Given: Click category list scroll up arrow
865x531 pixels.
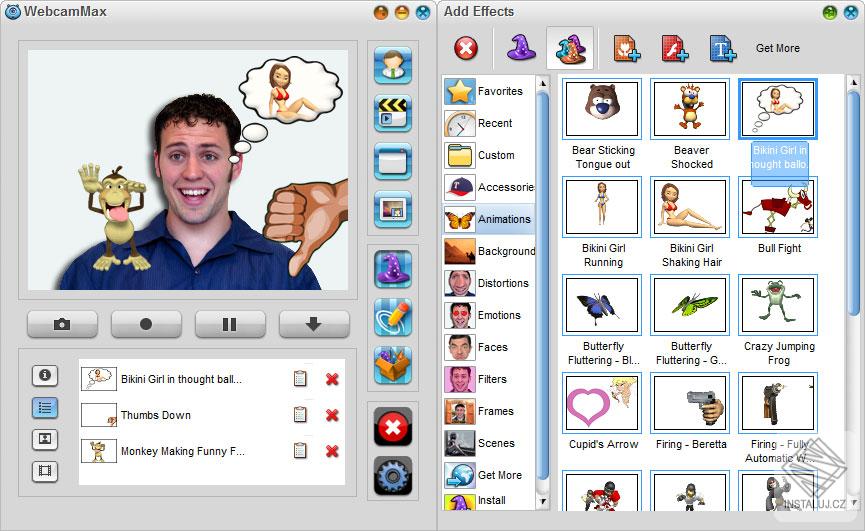Looking at the screenshot, I should (543, 83).
